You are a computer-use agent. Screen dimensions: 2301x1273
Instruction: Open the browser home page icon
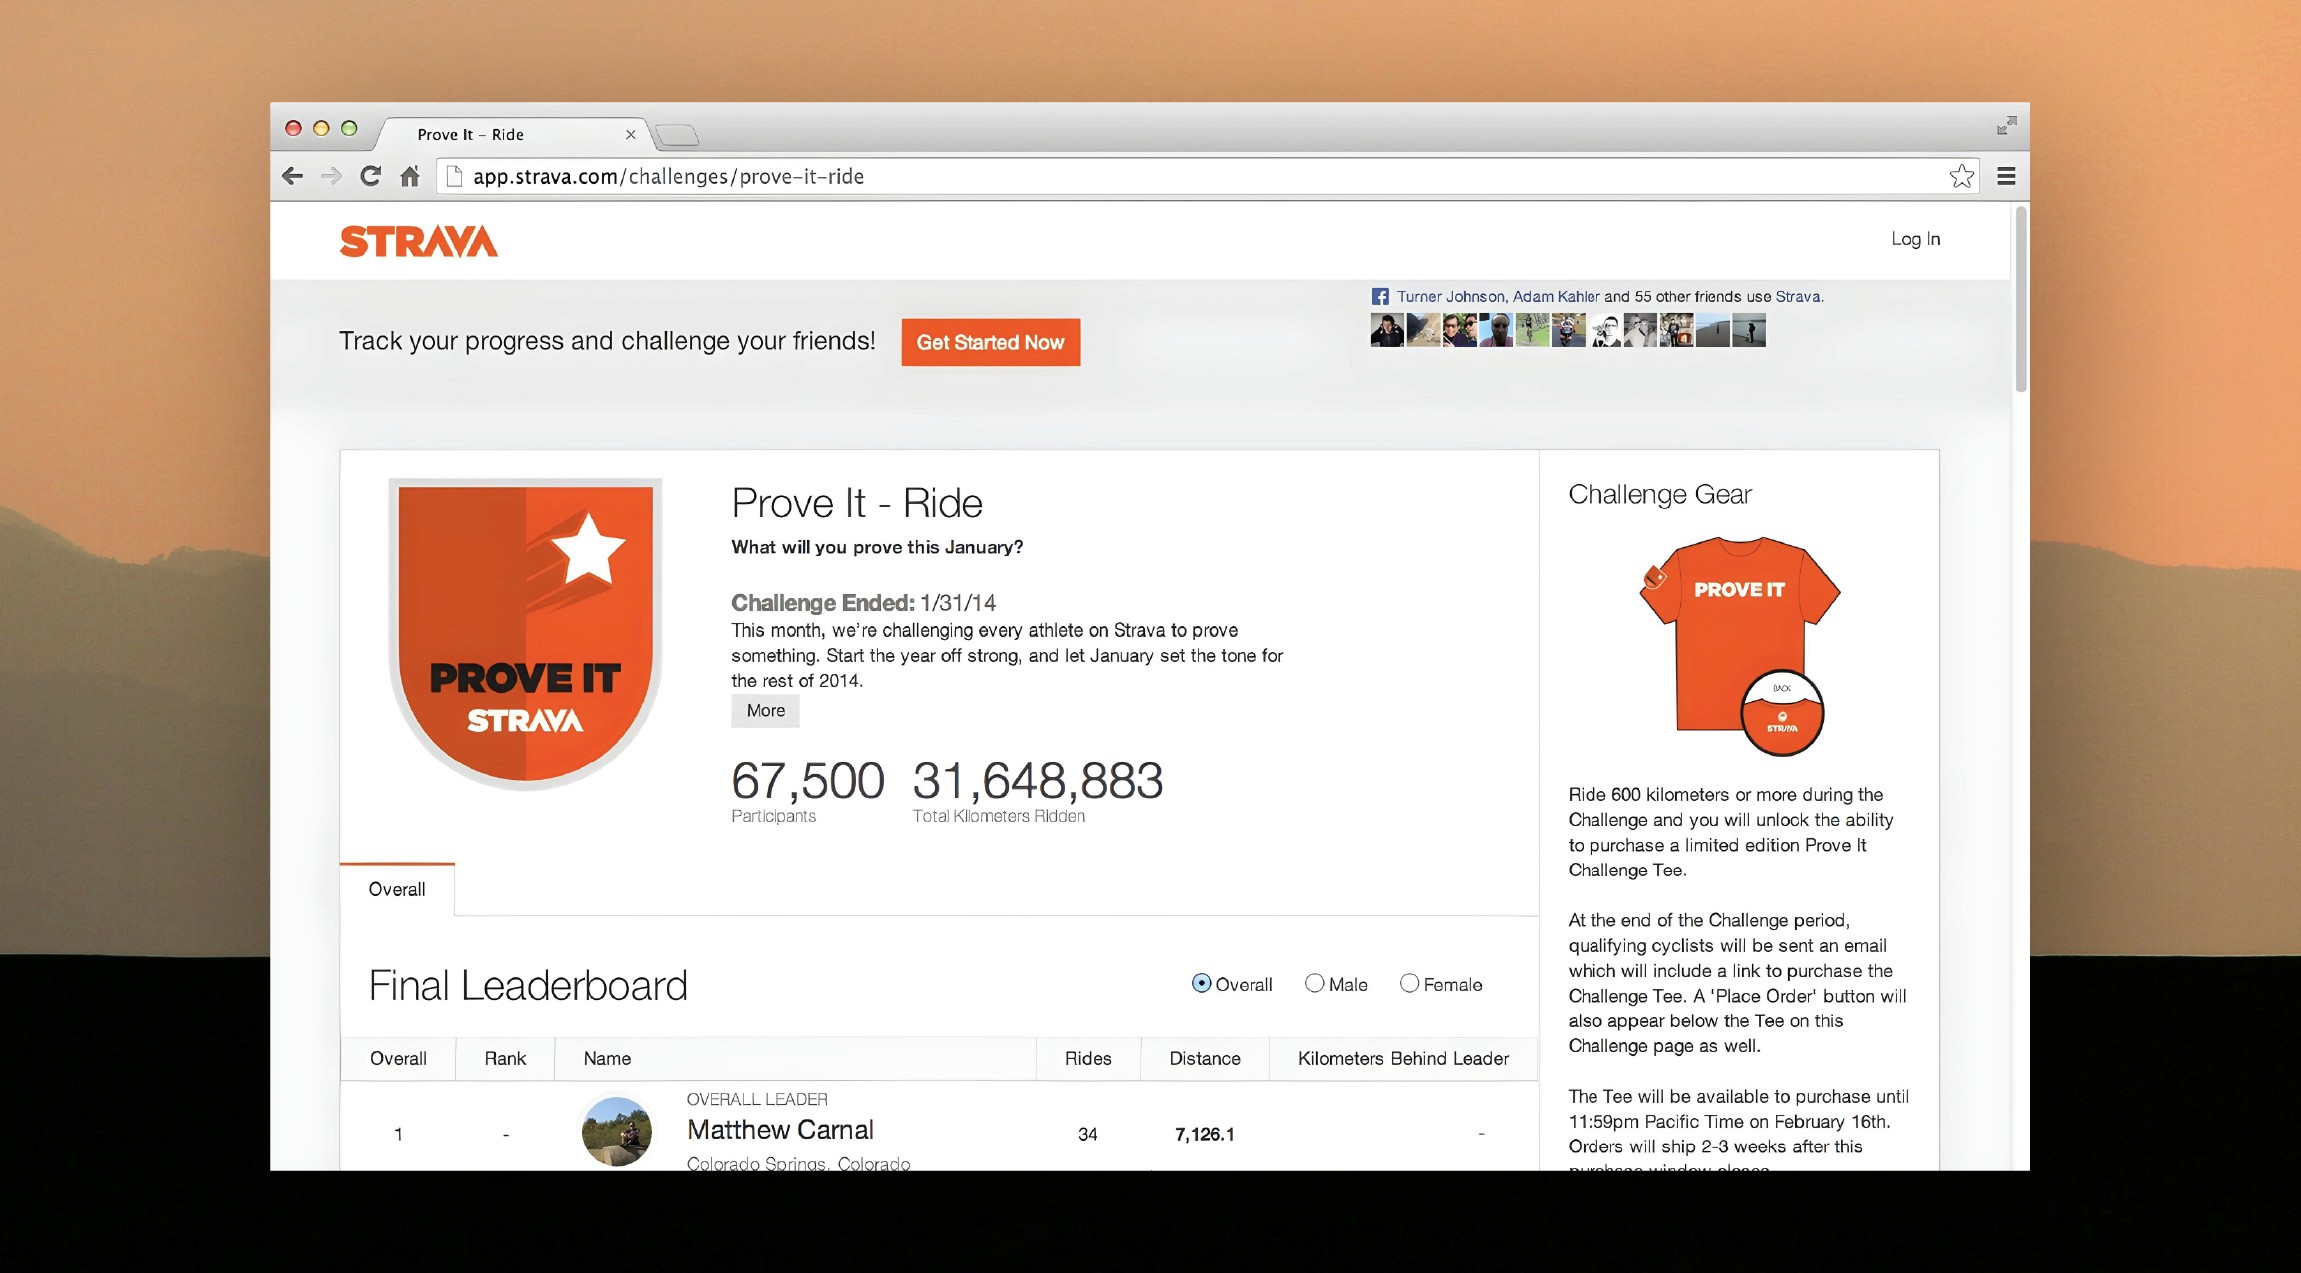click(409, 177)
